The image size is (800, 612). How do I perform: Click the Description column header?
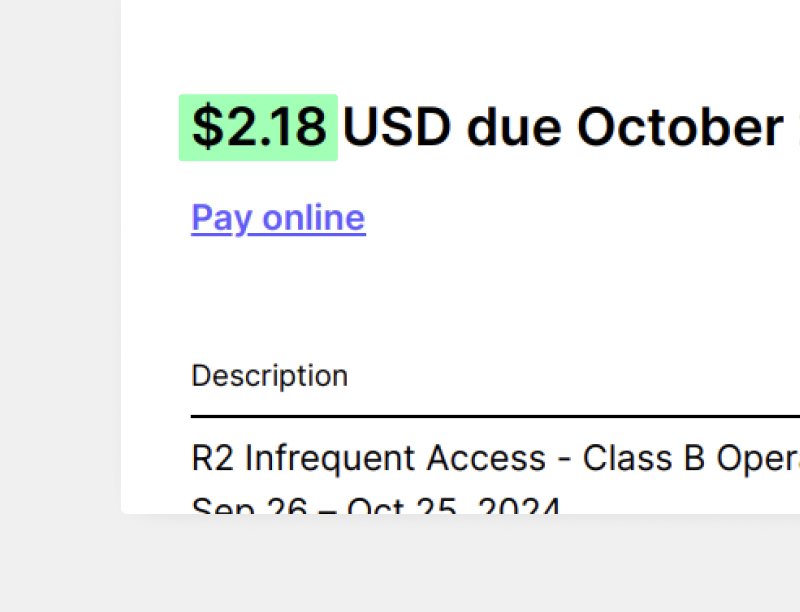point(269,376)
